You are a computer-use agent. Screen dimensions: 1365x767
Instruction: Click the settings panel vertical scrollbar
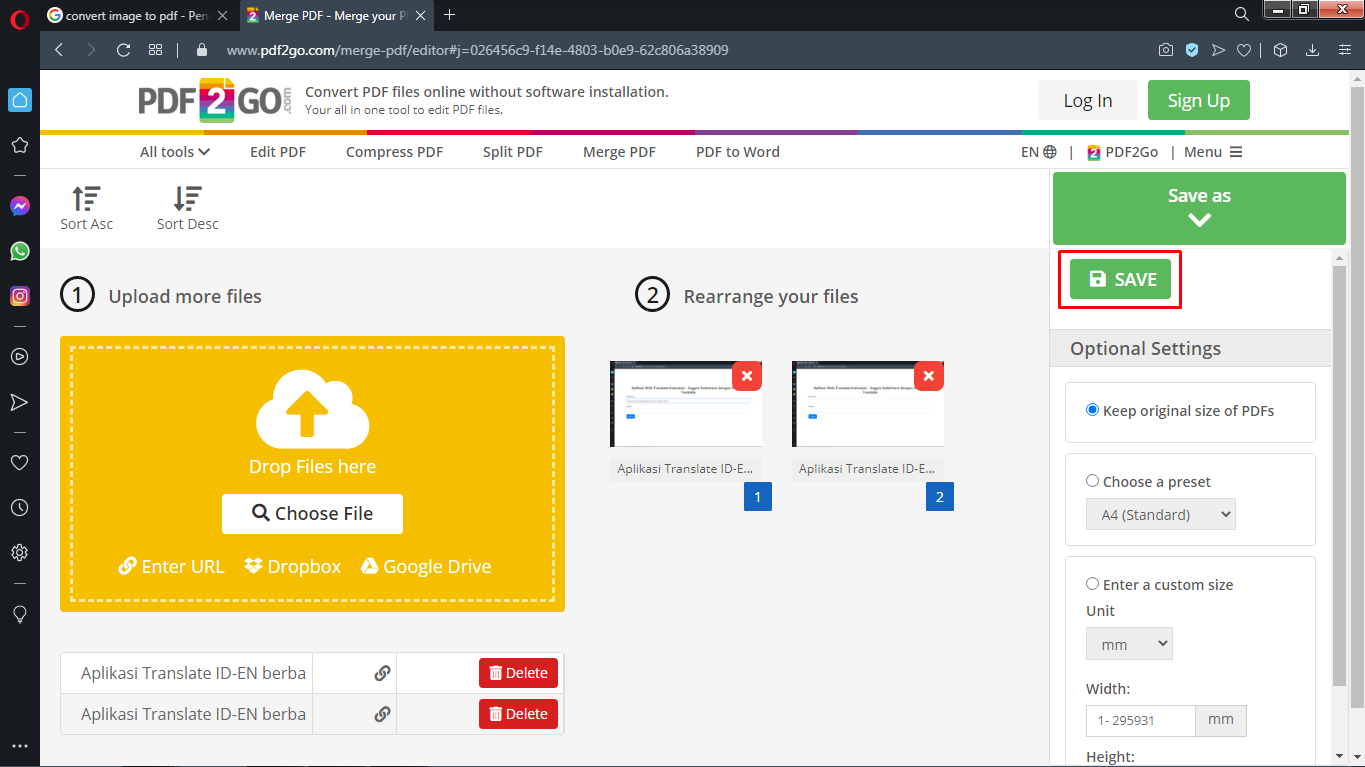tap(1339, 475)
